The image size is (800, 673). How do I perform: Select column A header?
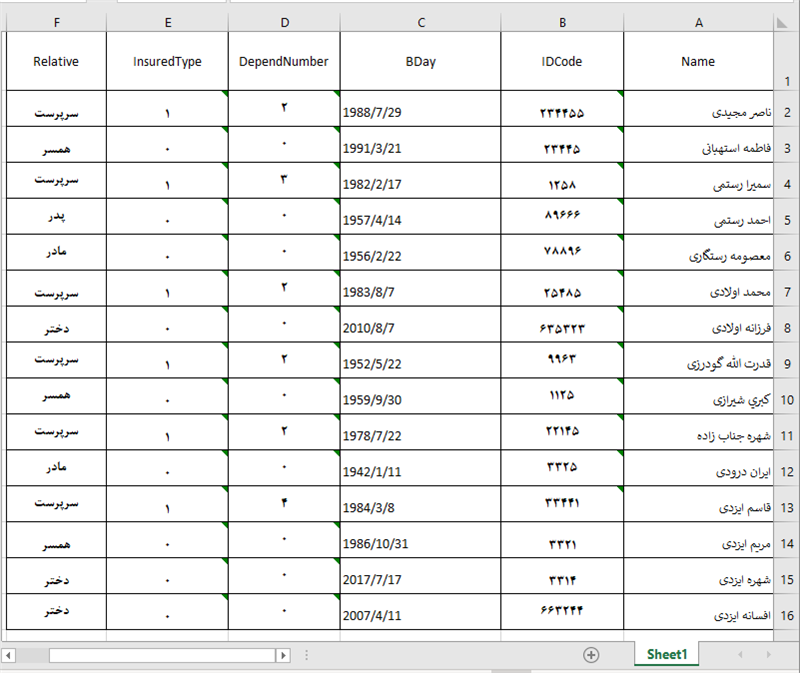pos(698,22)
